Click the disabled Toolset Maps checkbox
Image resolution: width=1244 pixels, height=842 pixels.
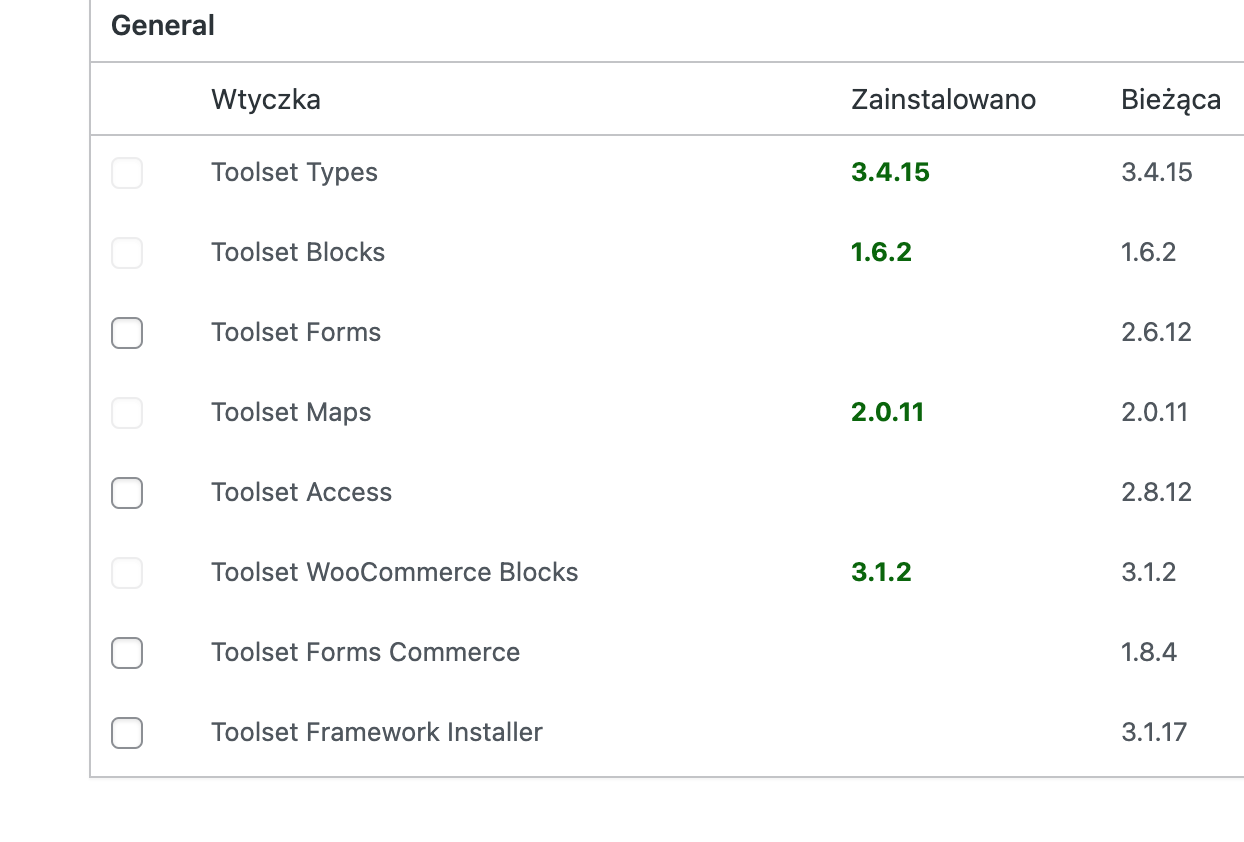pyautogui.click(x=127, y=413)
